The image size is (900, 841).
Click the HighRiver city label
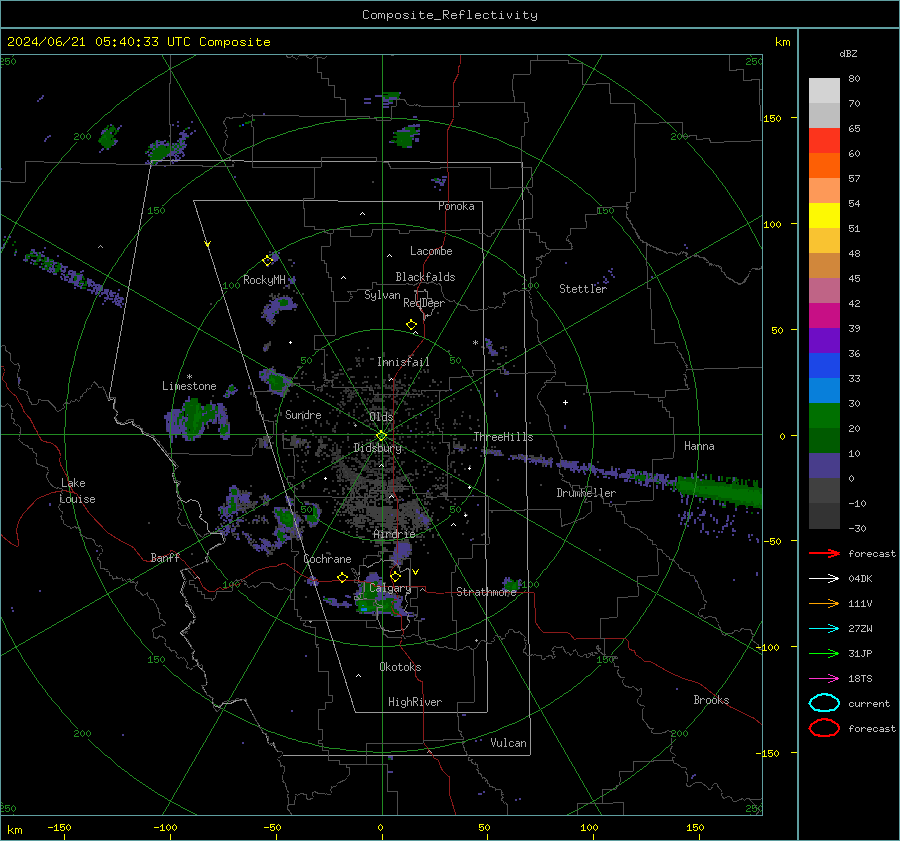pos(415,702)
